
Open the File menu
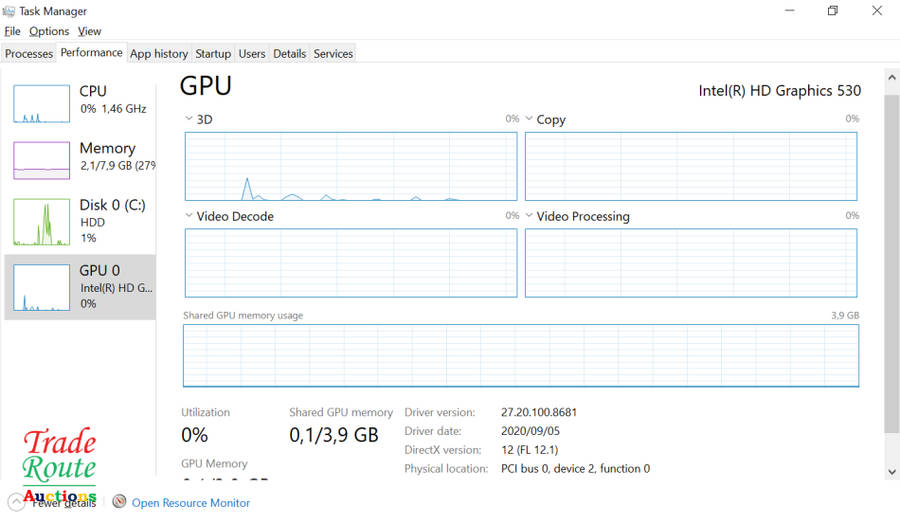pos(12,32)
